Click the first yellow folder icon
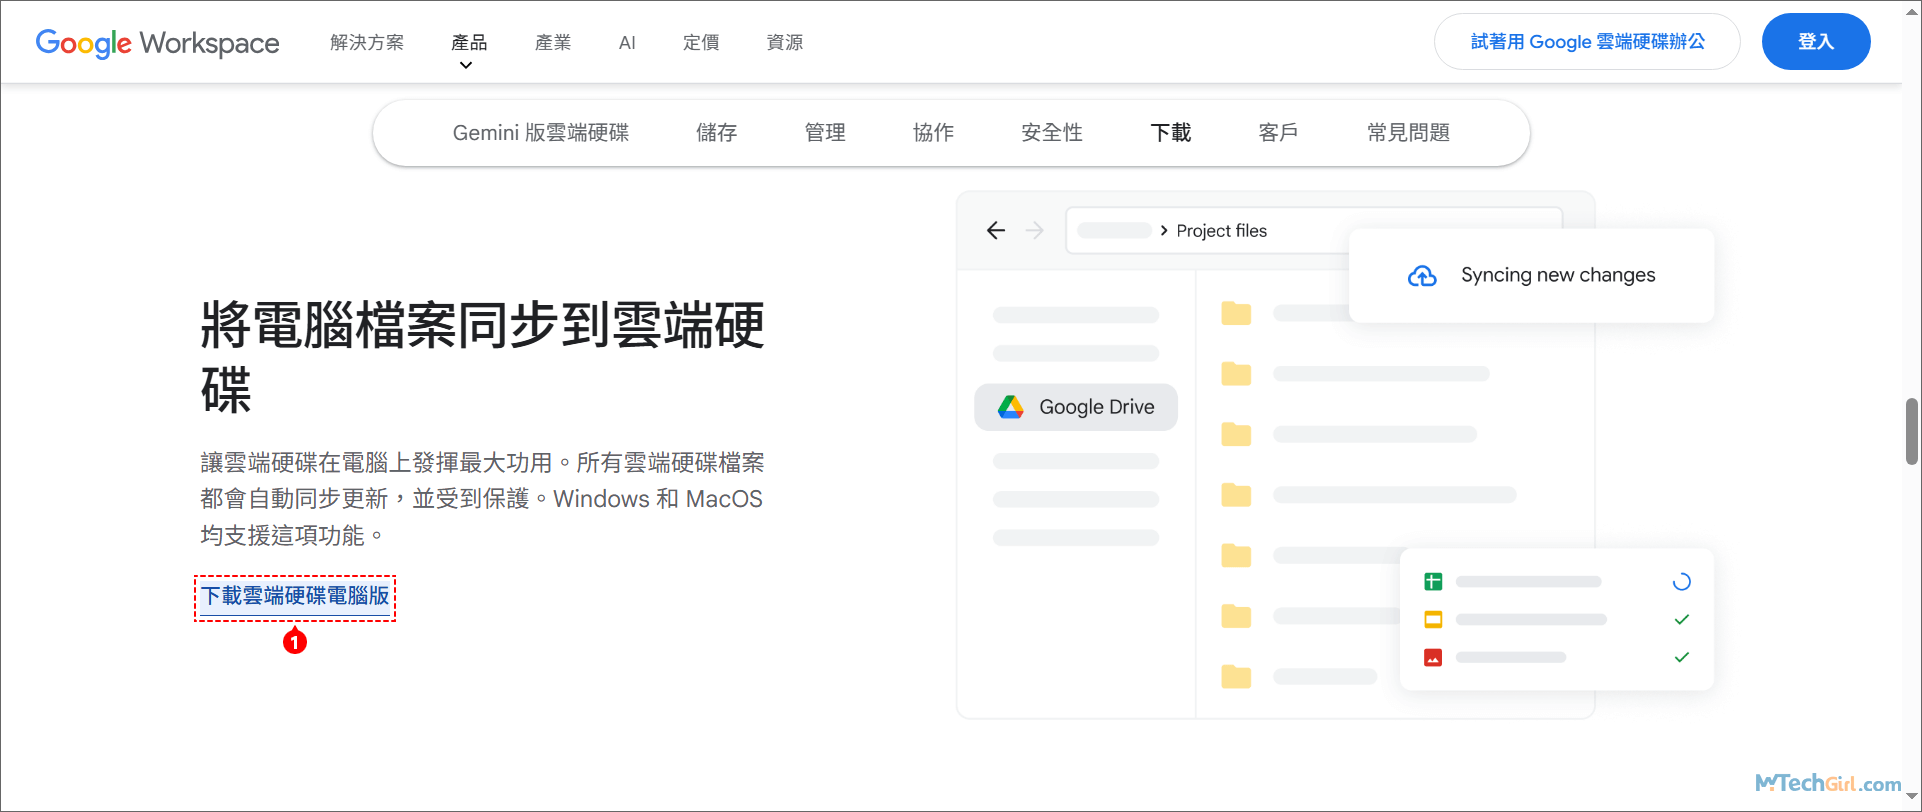This screenshot has width=1922, height=812. pyautogui.click(x=1237, y=313)
